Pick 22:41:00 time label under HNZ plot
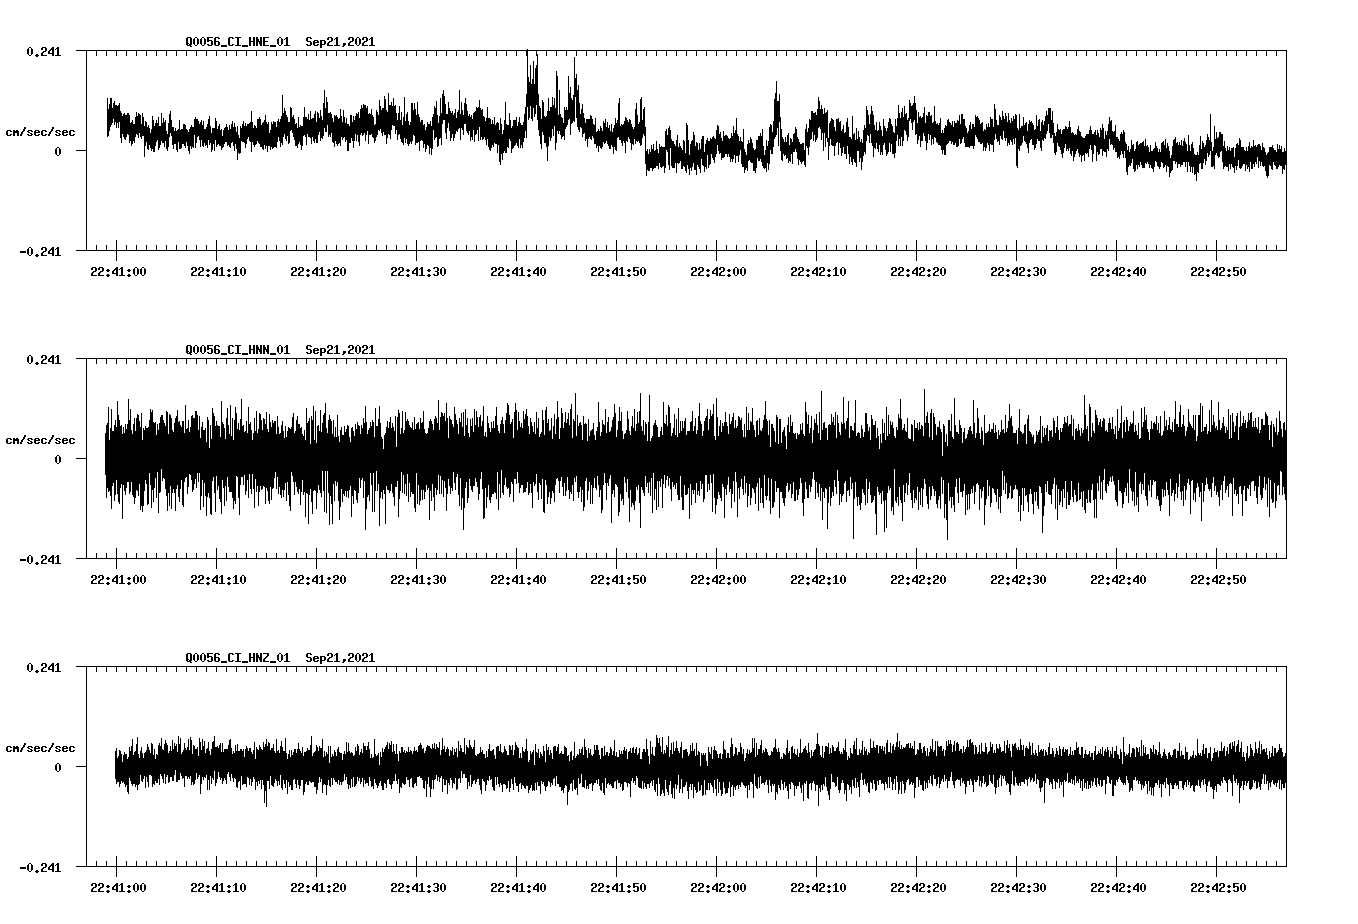 [118, 887]
